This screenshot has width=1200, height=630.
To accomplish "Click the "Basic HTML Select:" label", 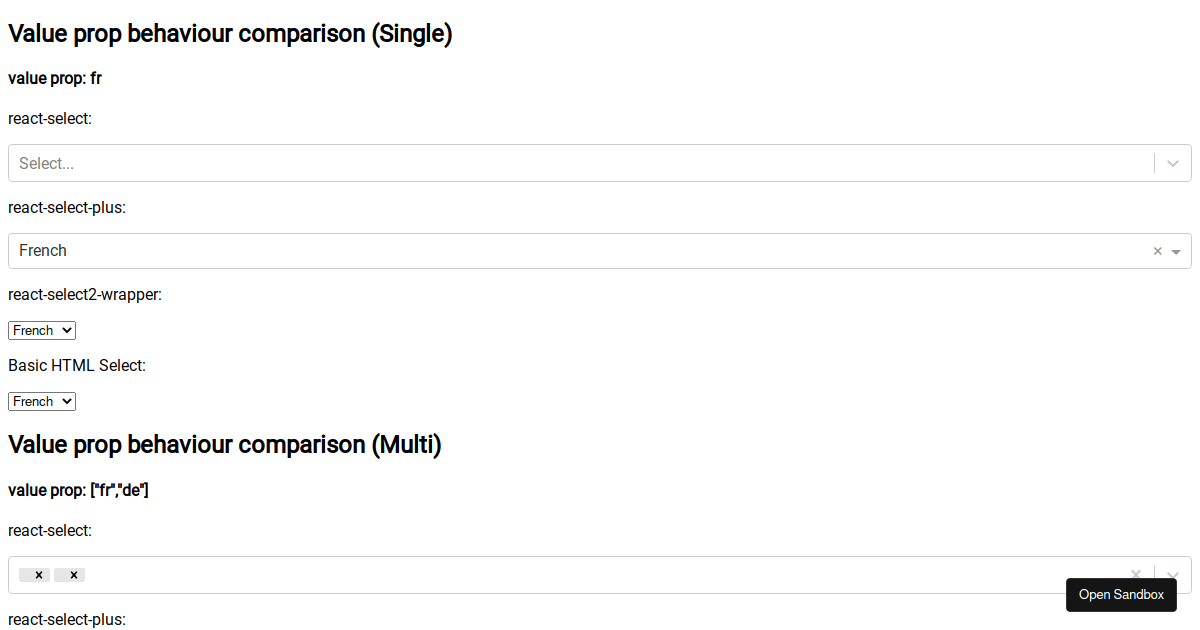I will click(77, 366).
